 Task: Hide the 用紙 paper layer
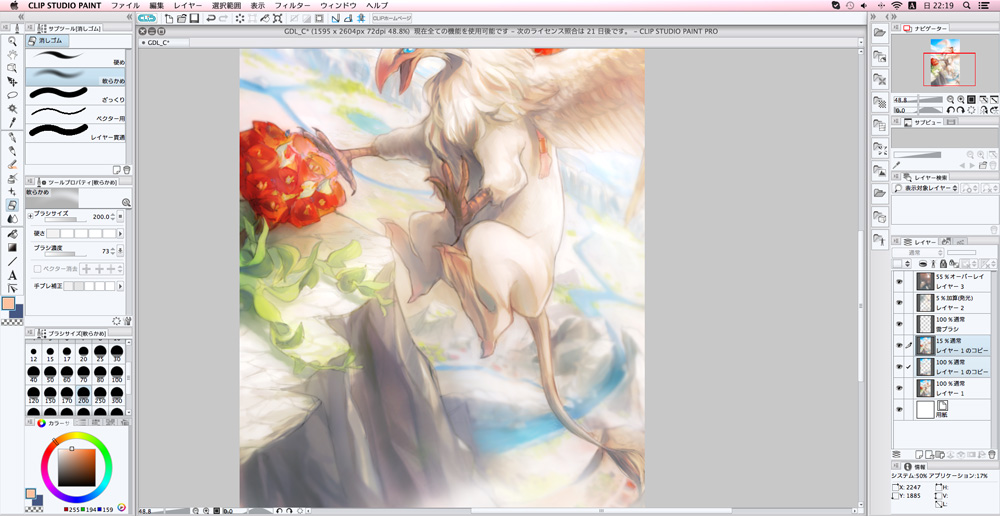(x=899, y=409)
